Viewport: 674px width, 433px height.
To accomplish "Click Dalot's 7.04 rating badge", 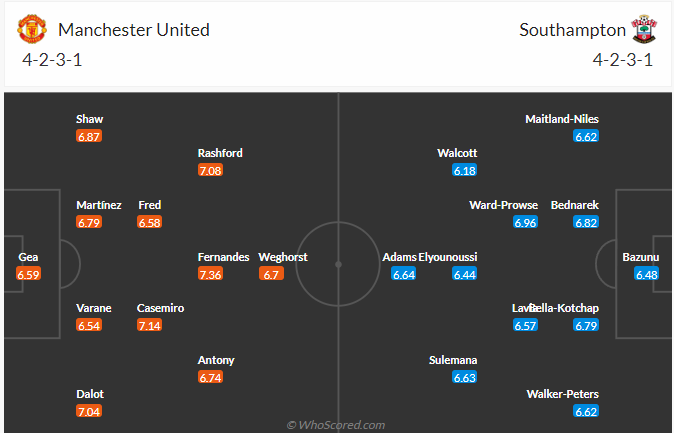I will (89, 411).
